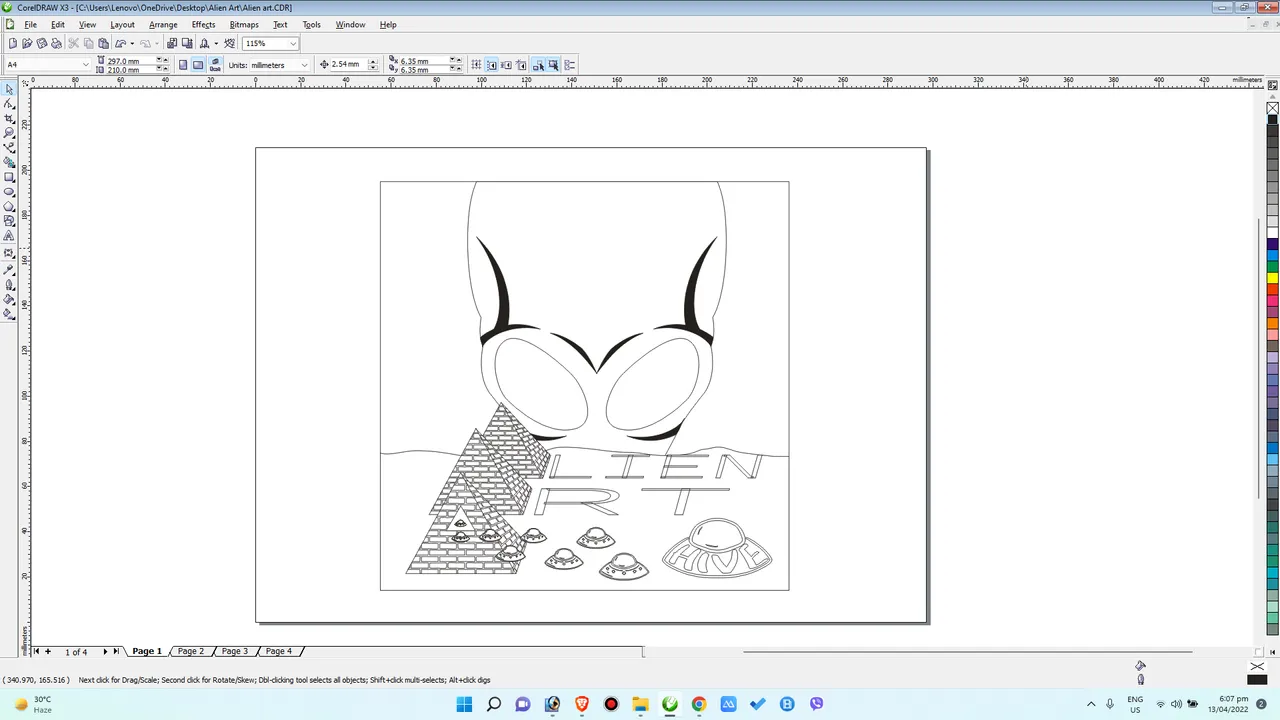The image size is (1280, 720).
Task: Pick the white color swatch
Action: pos(1273,233)
